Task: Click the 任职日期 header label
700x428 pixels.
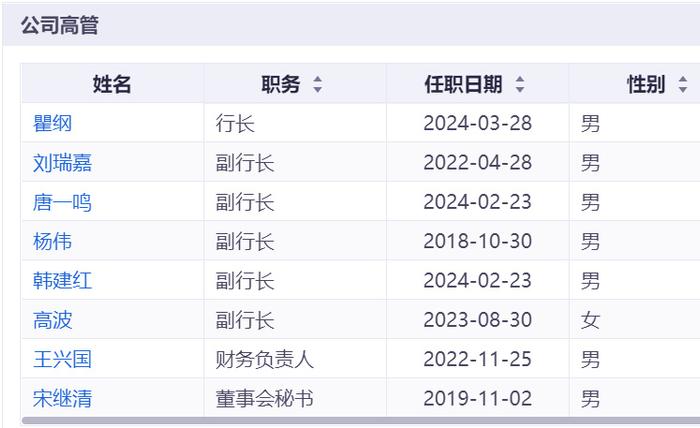Action: click(x=463, y=85)
